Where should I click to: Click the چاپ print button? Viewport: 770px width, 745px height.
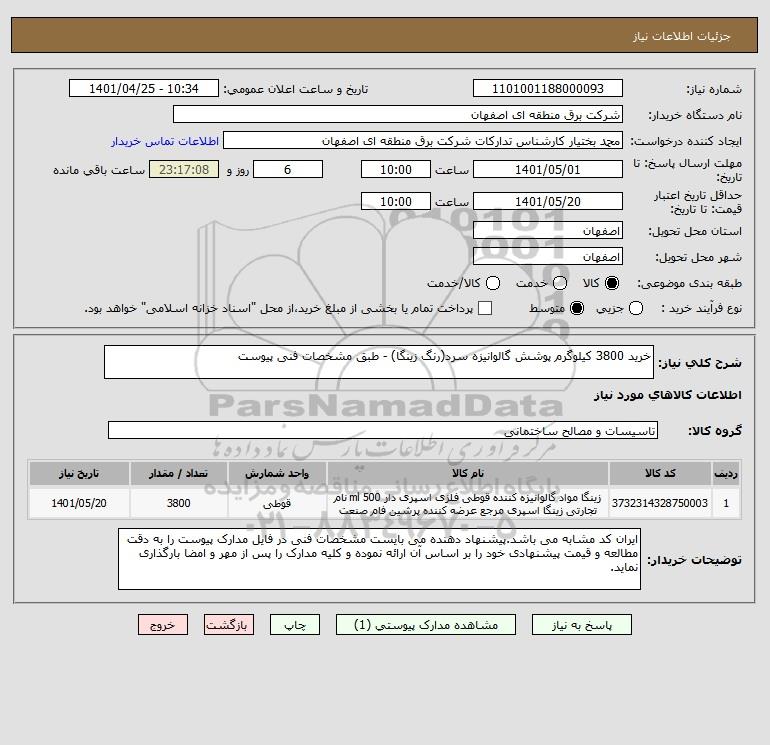(295, 625)
